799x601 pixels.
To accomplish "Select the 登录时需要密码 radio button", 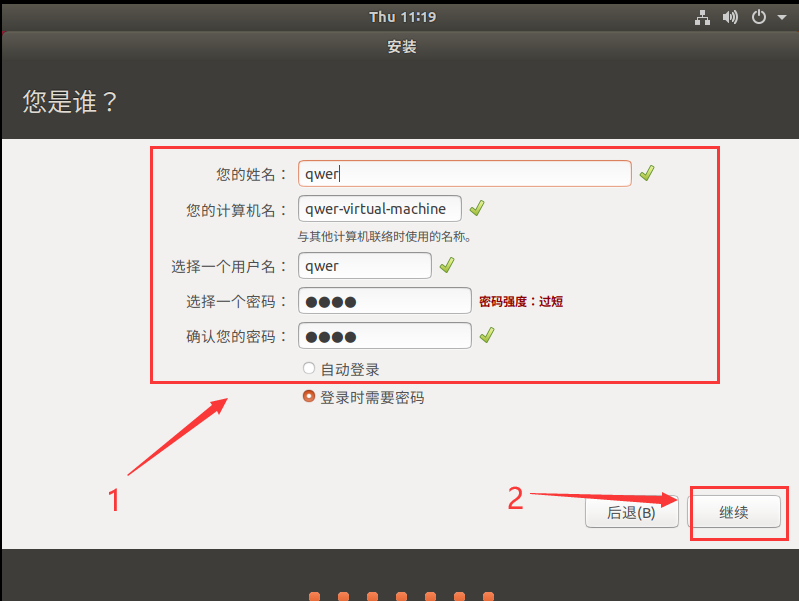I will pyautogui.click(x=309, y=397).
